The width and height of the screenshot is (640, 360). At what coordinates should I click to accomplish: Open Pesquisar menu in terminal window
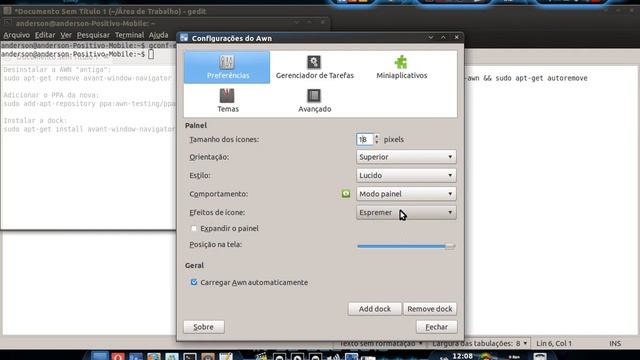(93, 35)
